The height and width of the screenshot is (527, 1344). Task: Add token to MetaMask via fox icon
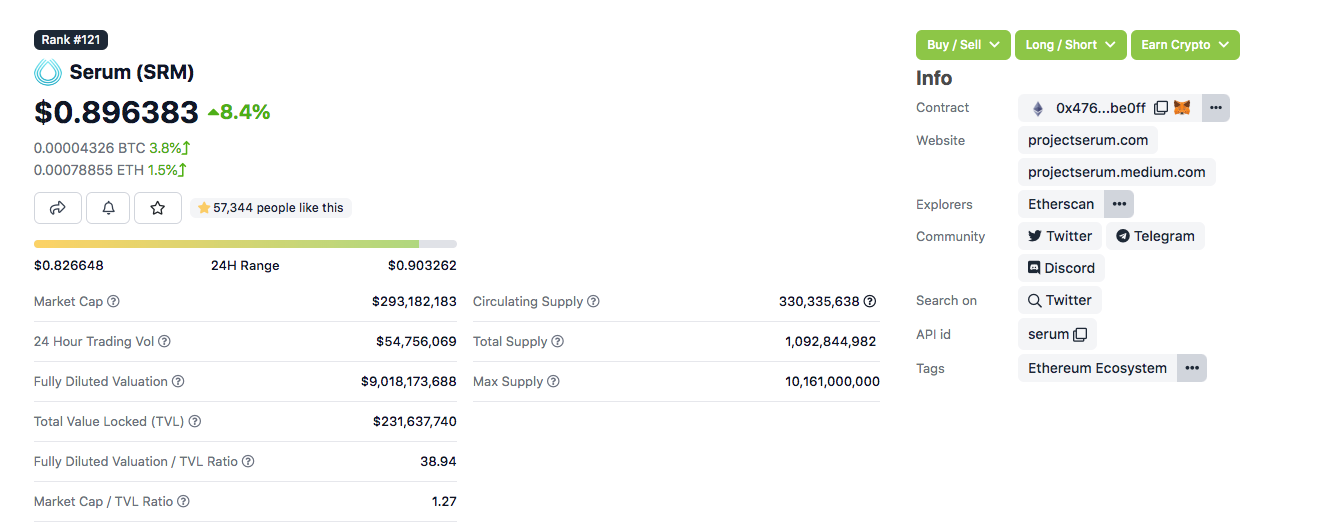click(x=1182, y=107)
